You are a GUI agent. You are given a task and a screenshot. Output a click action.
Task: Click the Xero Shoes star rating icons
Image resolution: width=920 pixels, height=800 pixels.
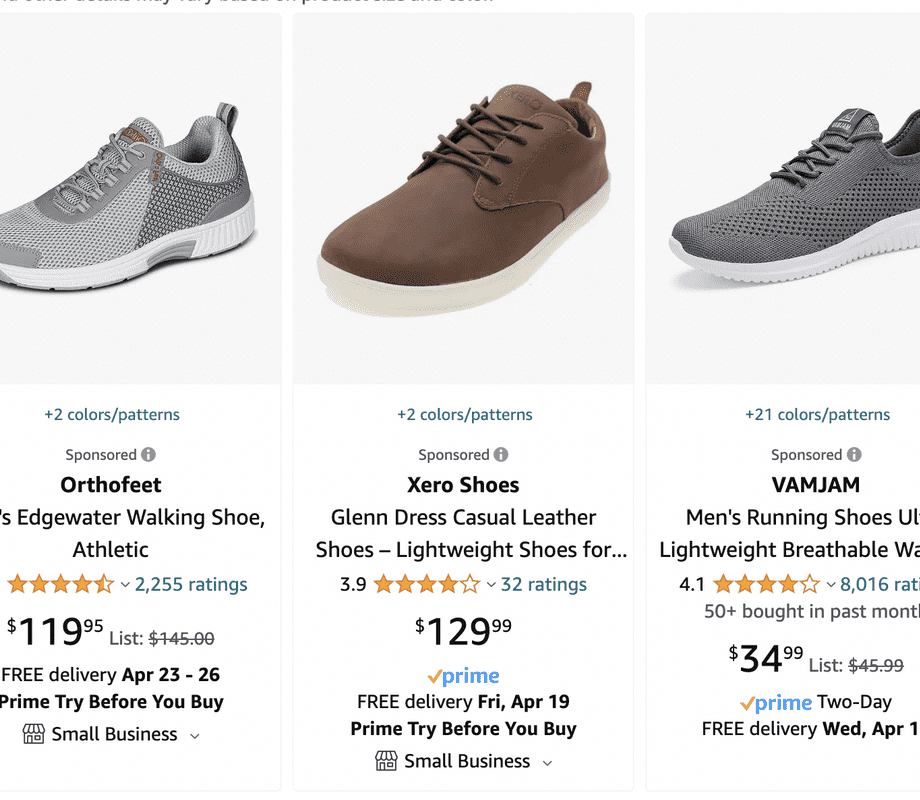click(426, 584)
